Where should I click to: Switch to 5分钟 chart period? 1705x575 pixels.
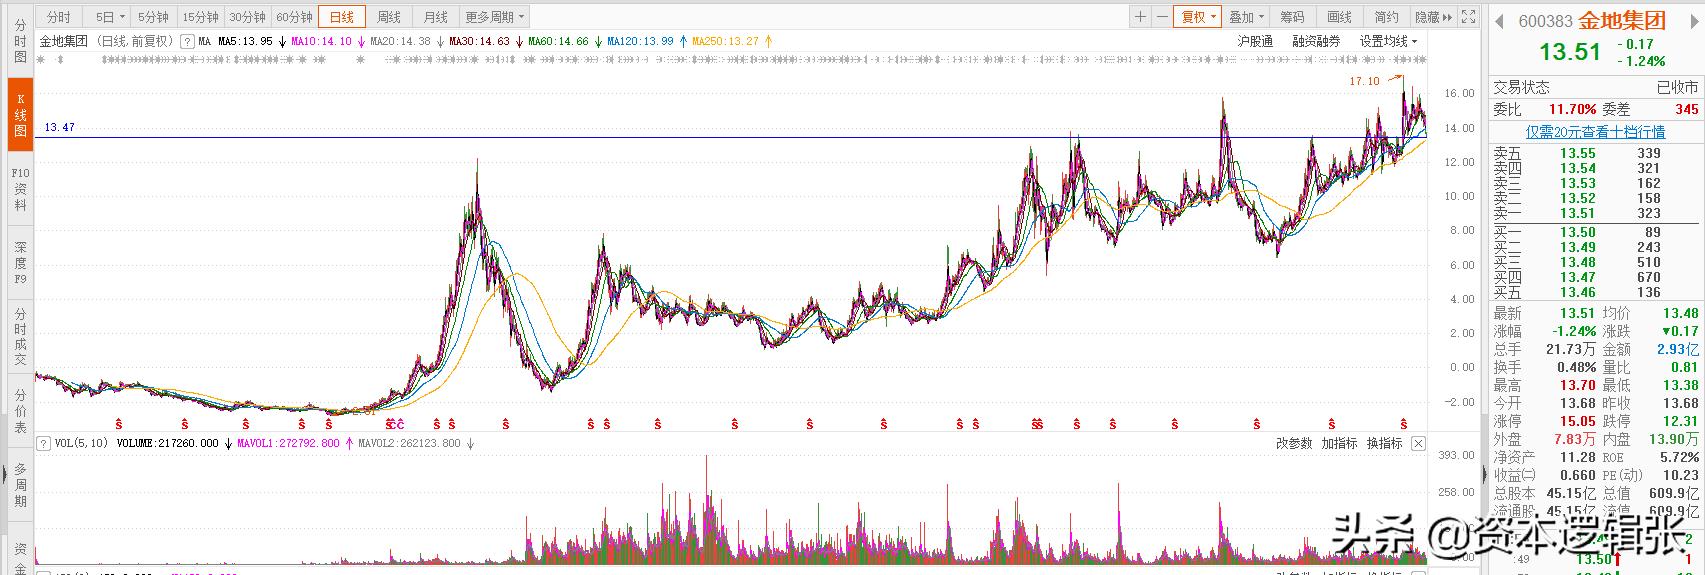153,17
